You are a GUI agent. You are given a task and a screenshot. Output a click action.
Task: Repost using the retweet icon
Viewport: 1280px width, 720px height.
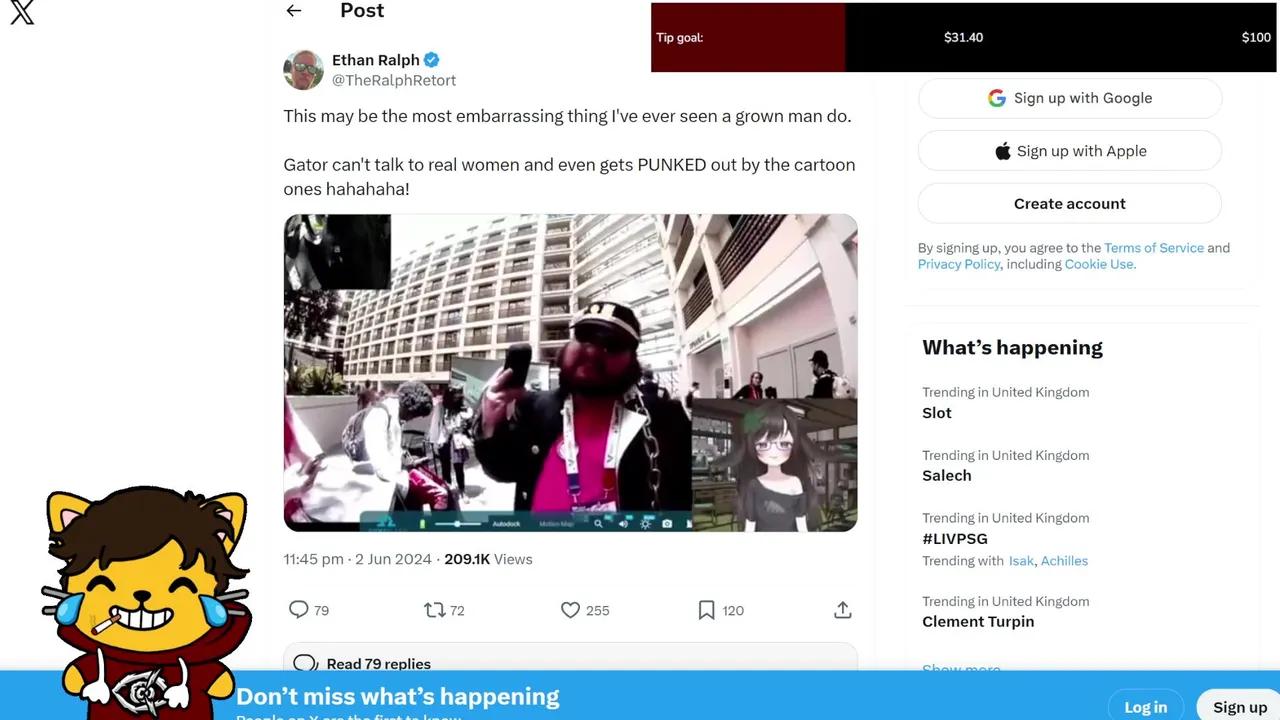[434, 610]
